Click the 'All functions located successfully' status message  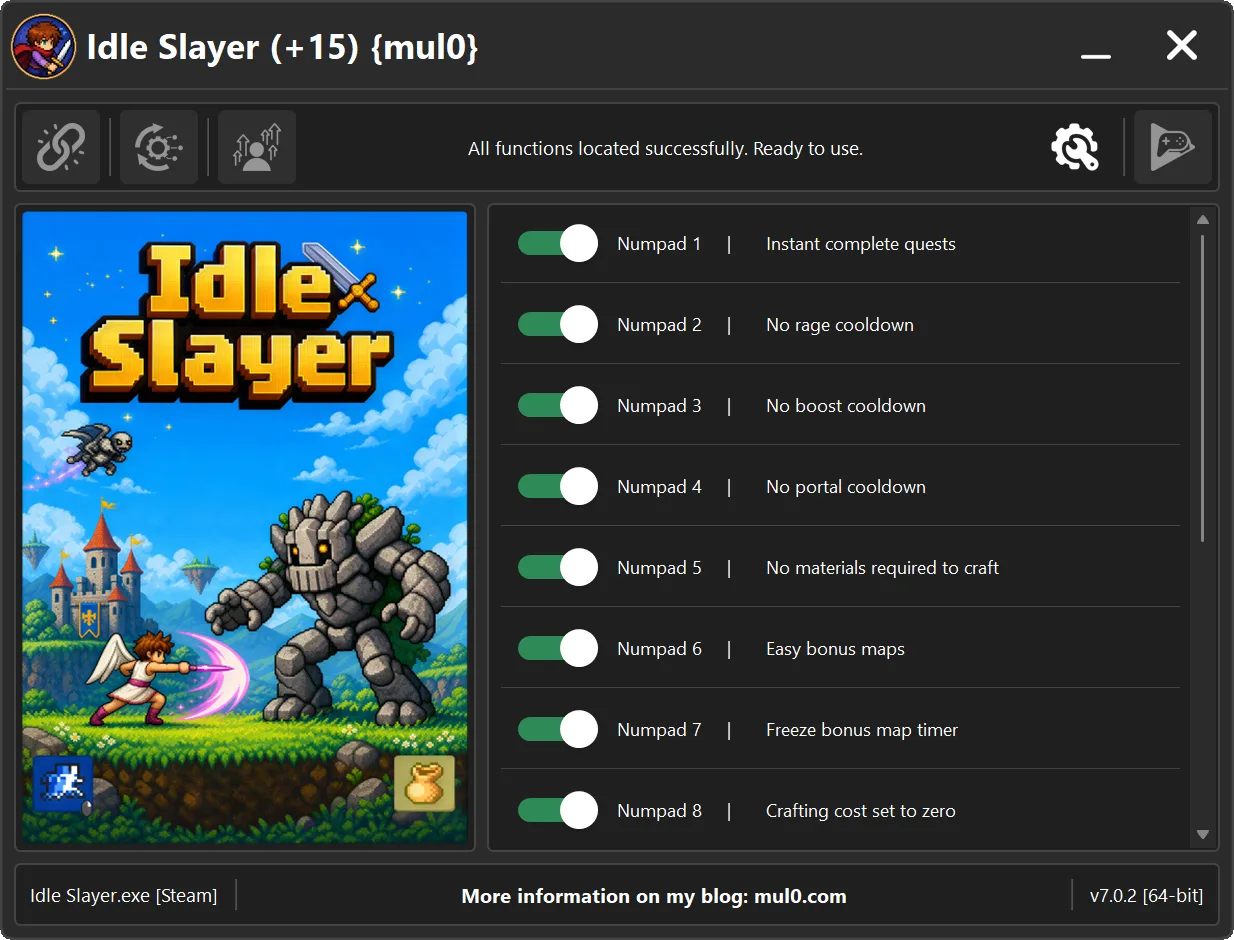click(x=665, y=149)
